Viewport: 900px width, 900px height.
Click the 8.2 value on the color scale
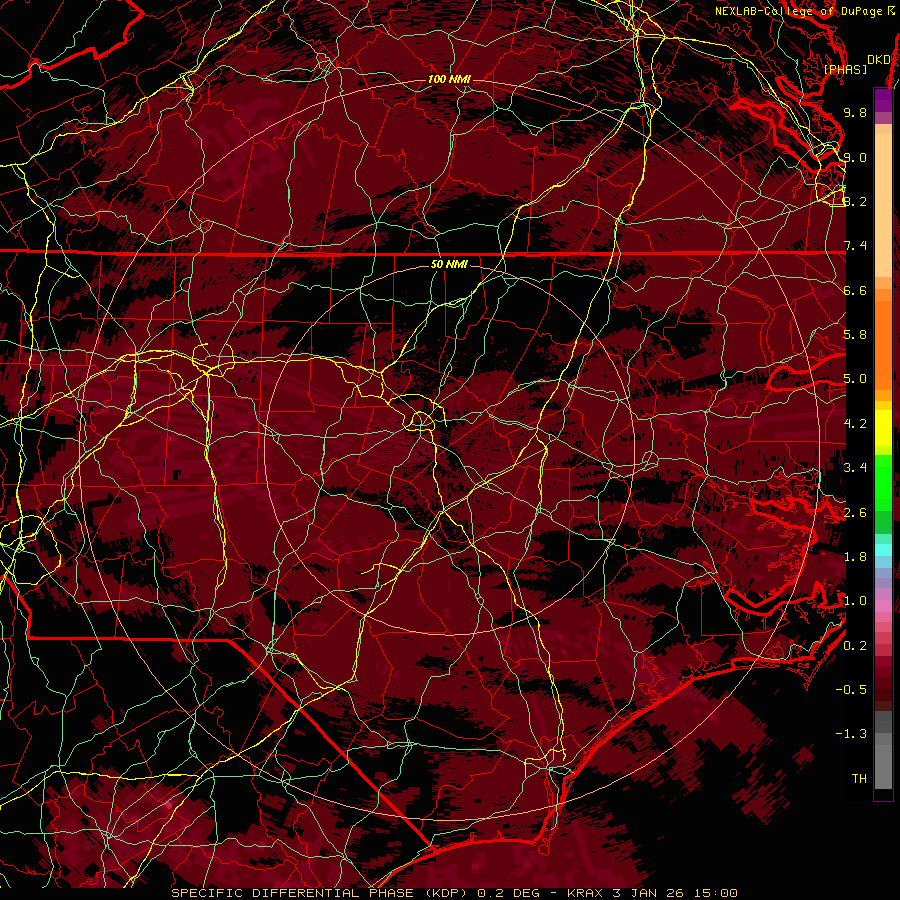click(x=855, y=201)
